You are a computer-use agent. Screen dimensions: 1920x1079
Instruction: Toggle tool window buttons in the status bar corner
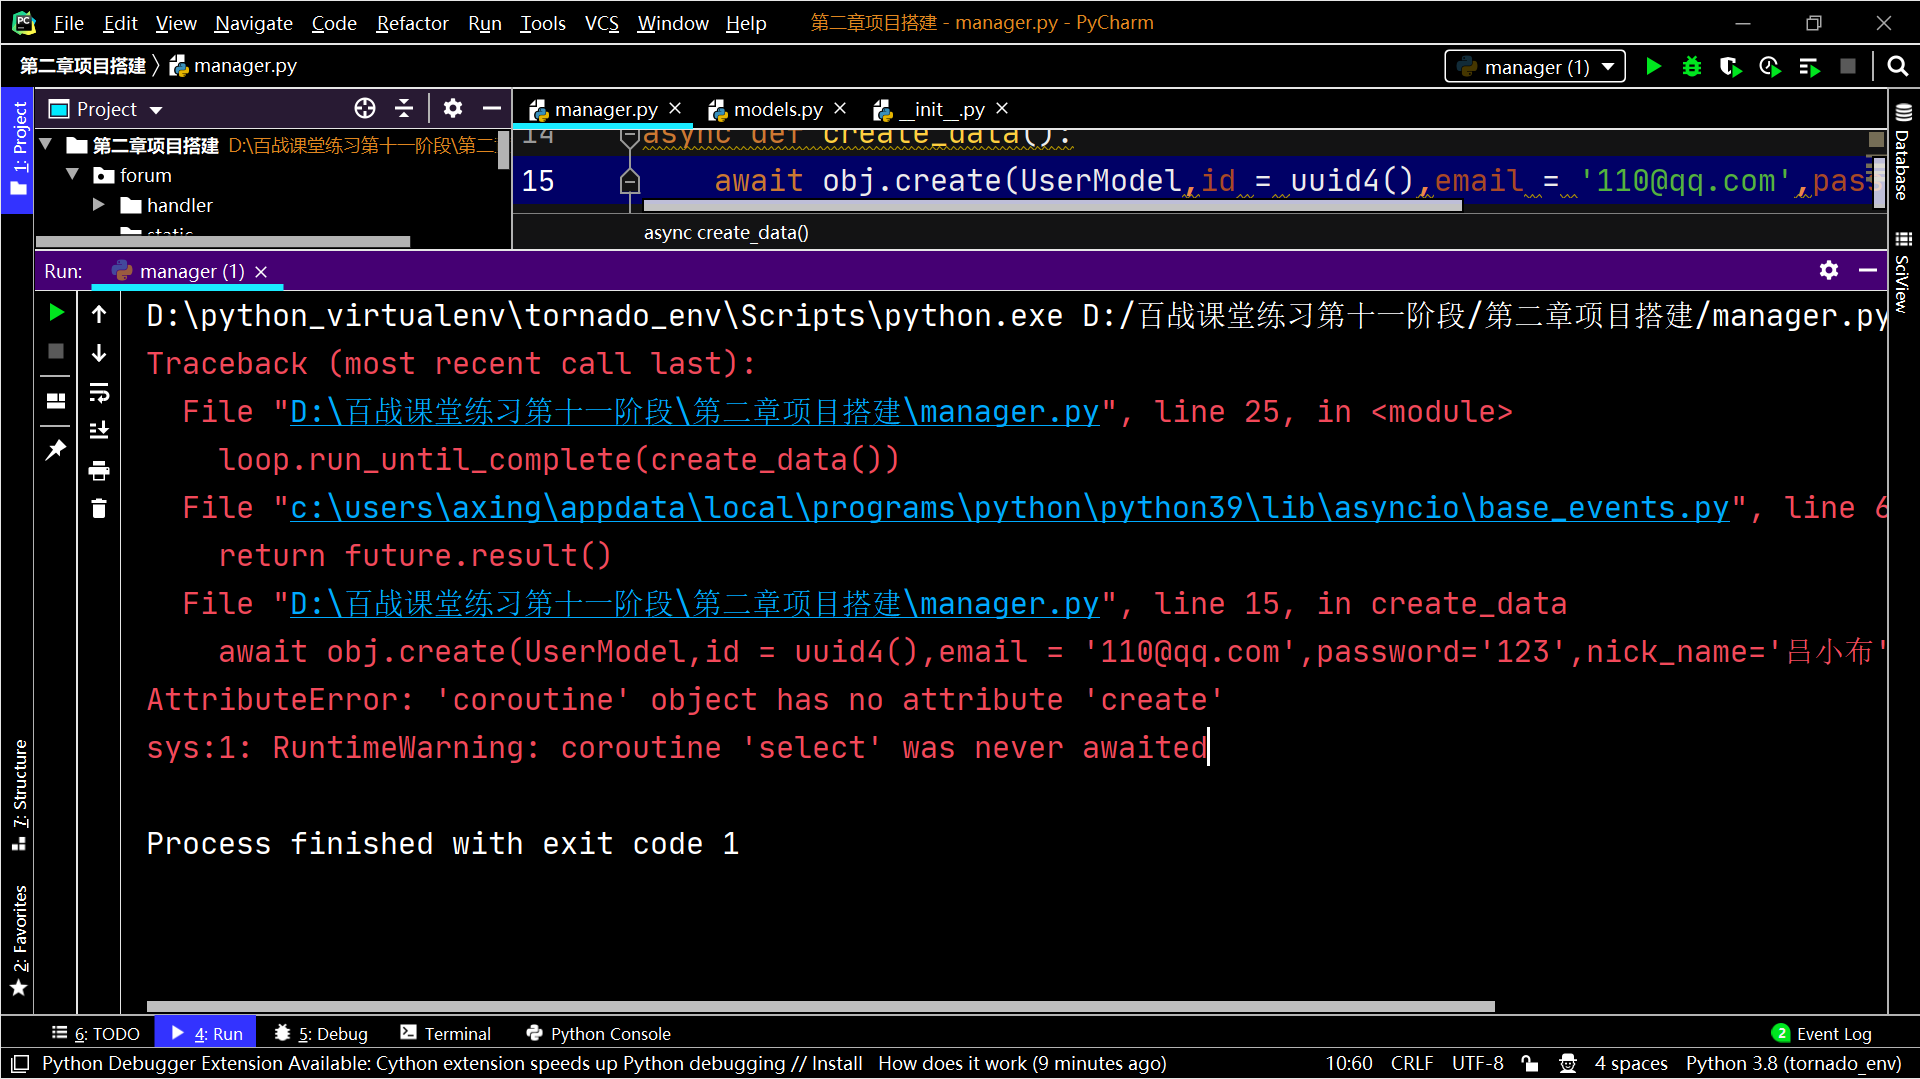pos(20,1063)
